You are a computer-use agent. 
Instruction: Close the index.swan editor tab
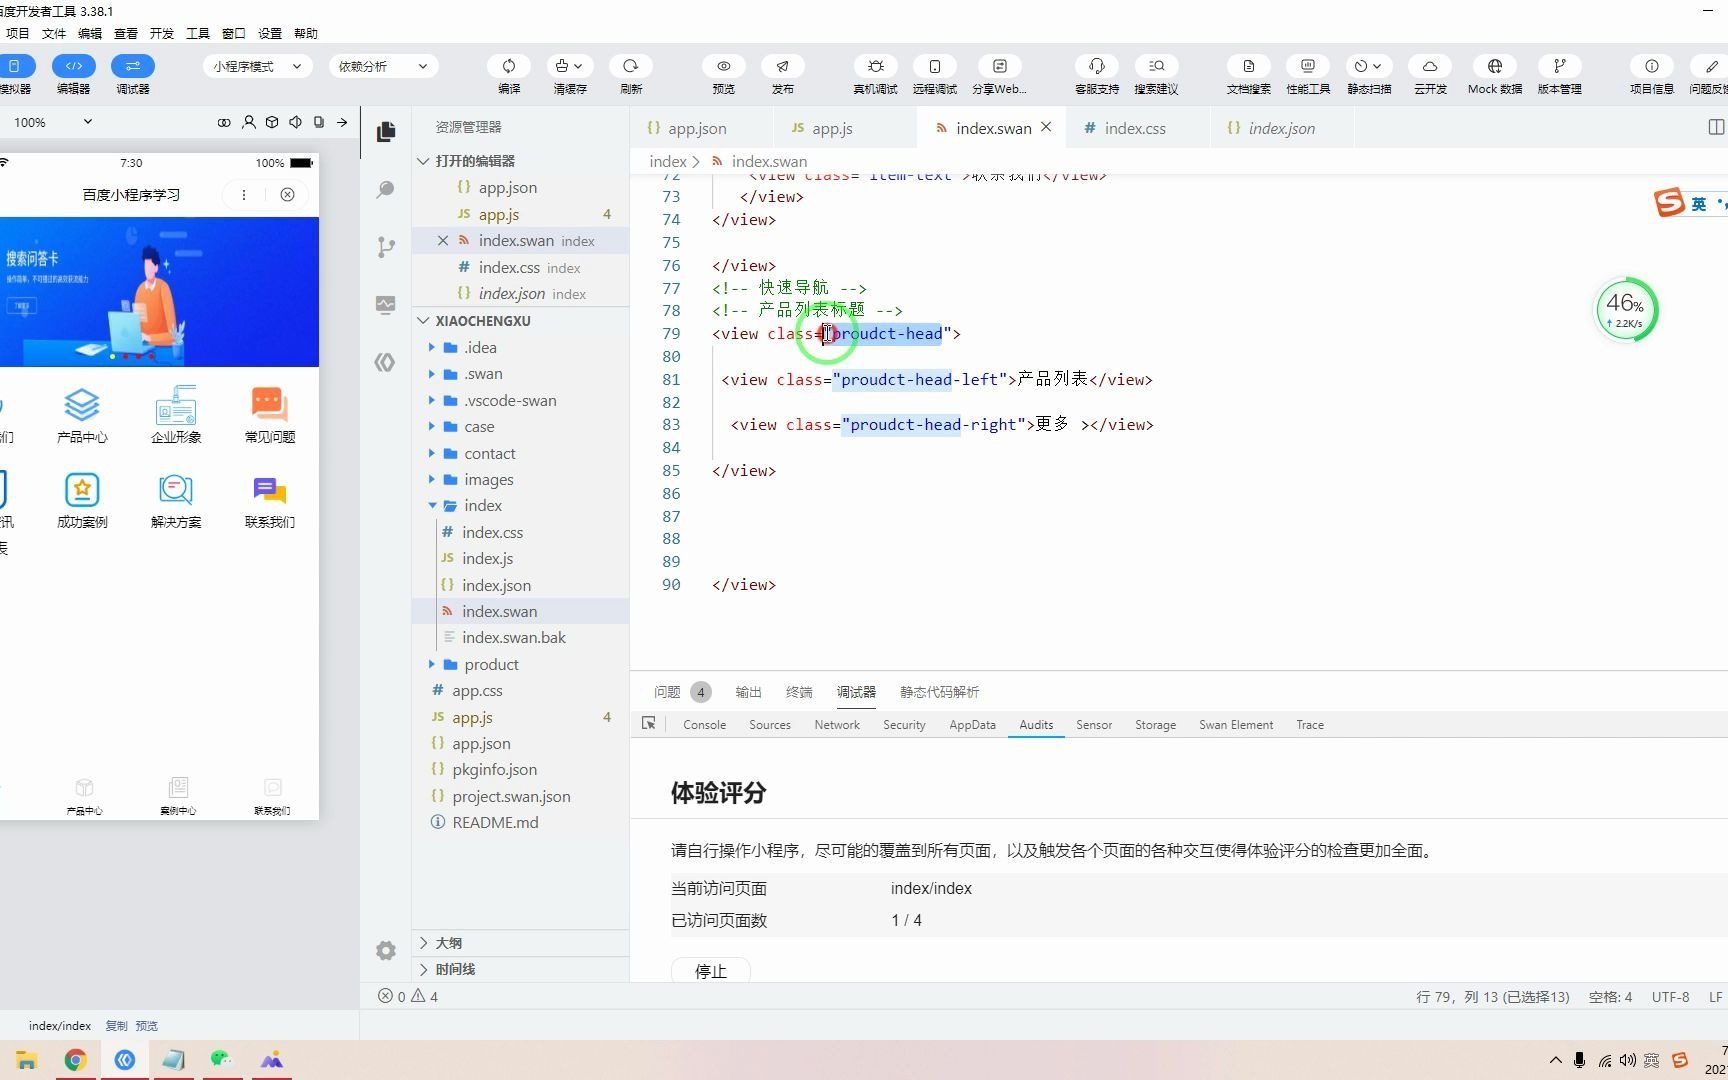[x=1046, y=127]
